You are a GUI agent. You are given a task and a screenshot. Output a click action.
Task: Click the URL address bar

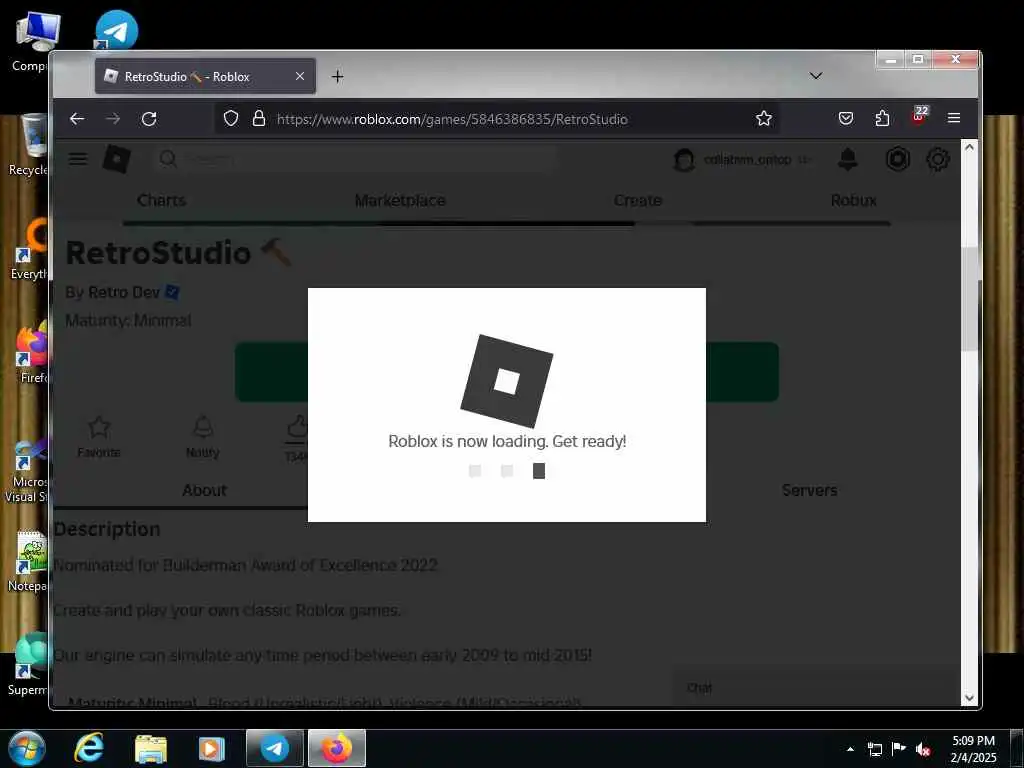[x=496, y=119]
